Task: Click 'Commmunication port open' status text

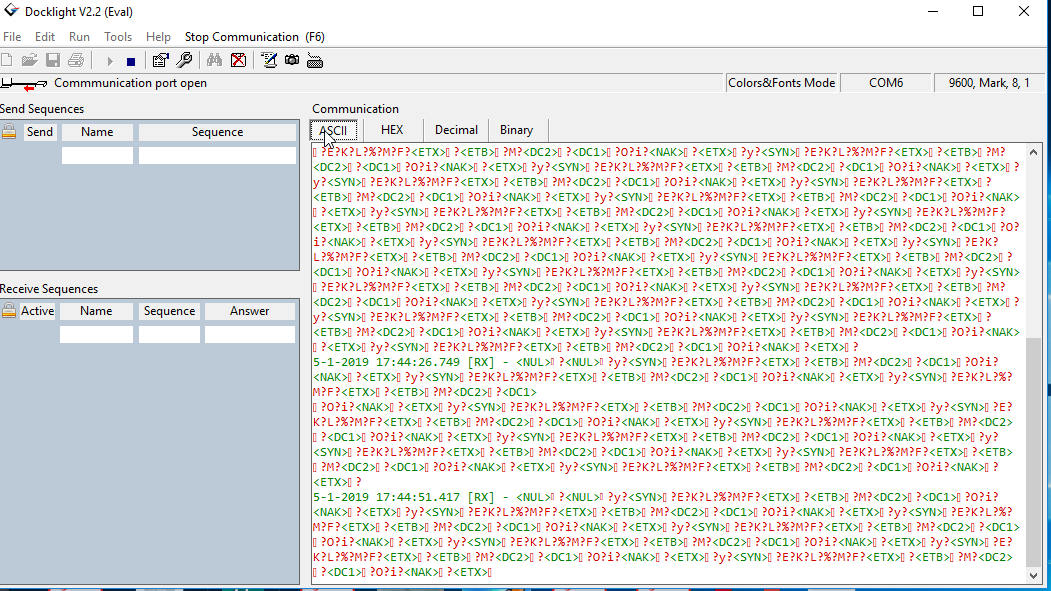Action: pos(131,83)
